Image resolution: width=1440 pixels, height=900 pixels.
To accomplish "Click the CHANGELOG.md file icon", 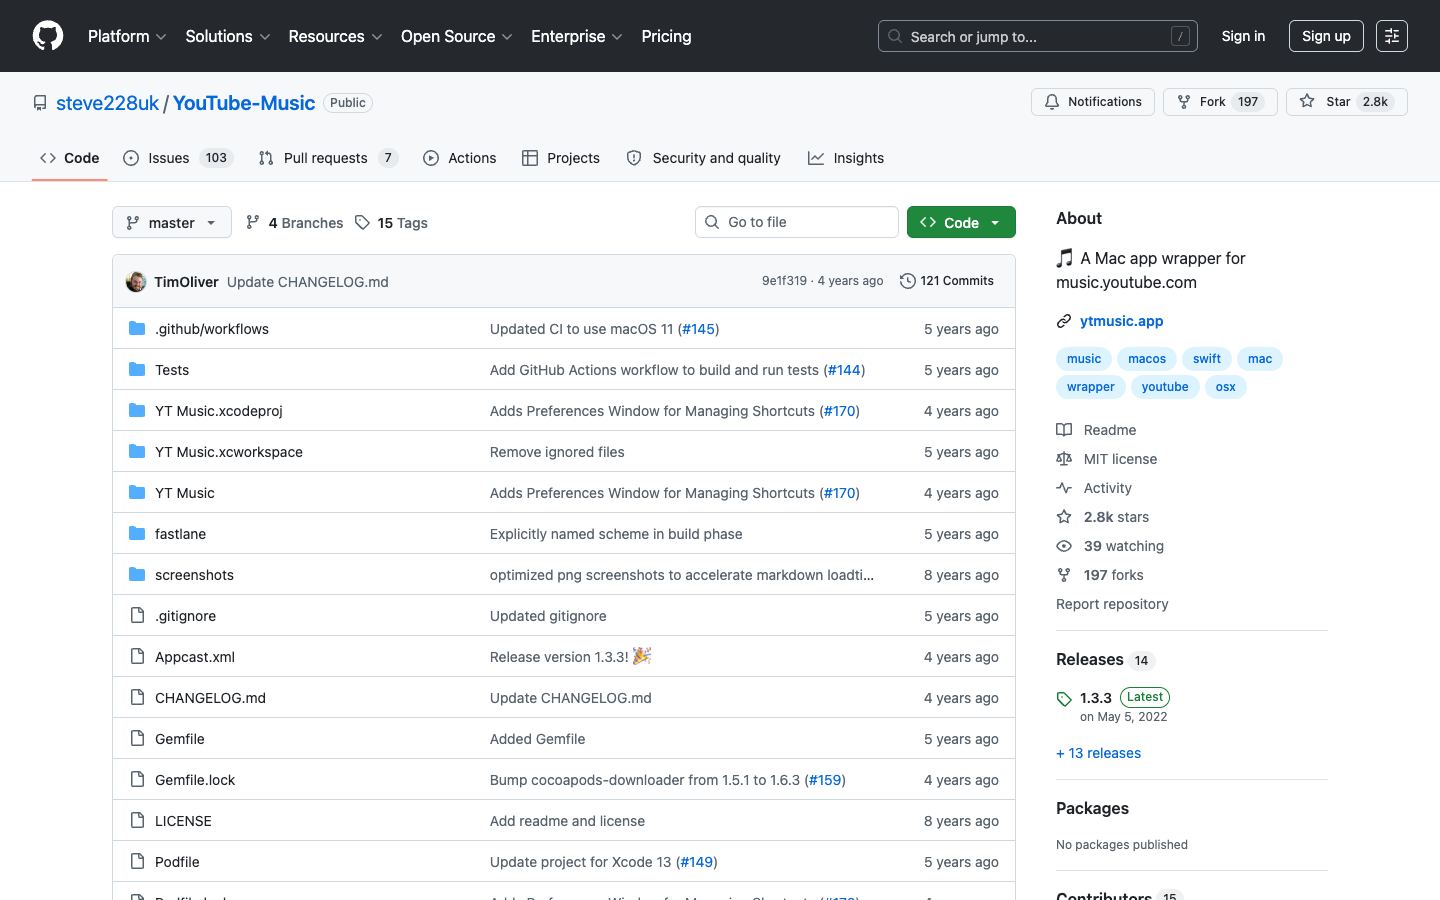I will tap(137, 697).
